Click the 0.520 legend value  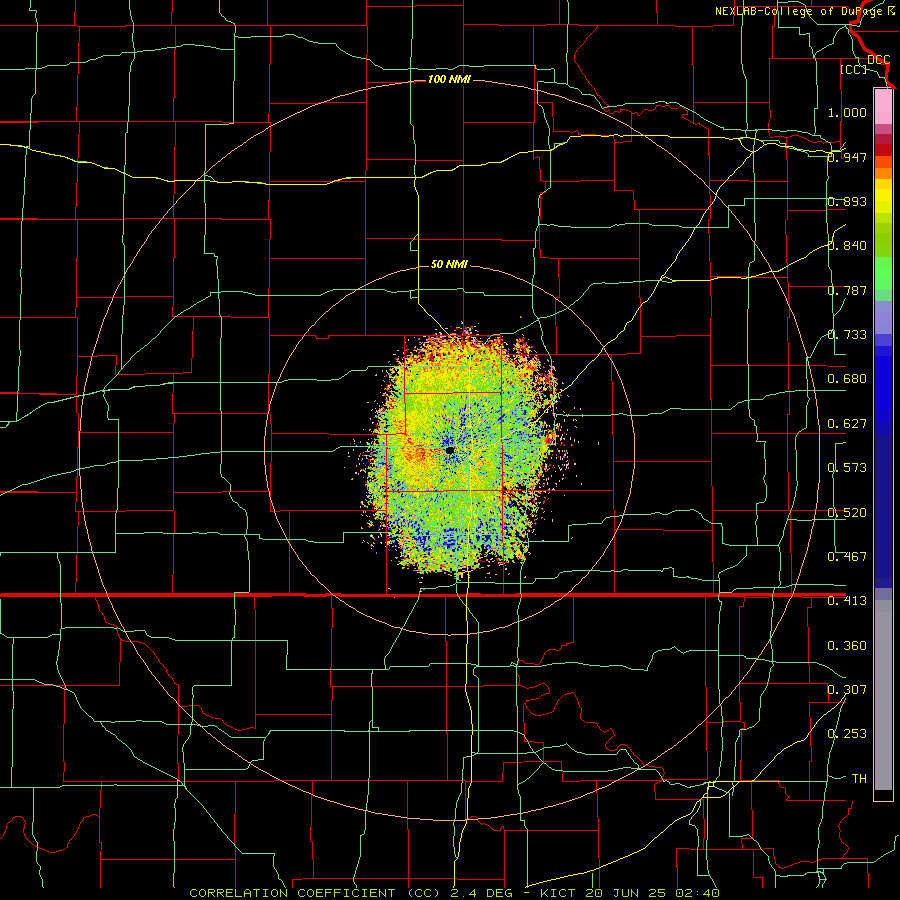[x=847, y=513]
